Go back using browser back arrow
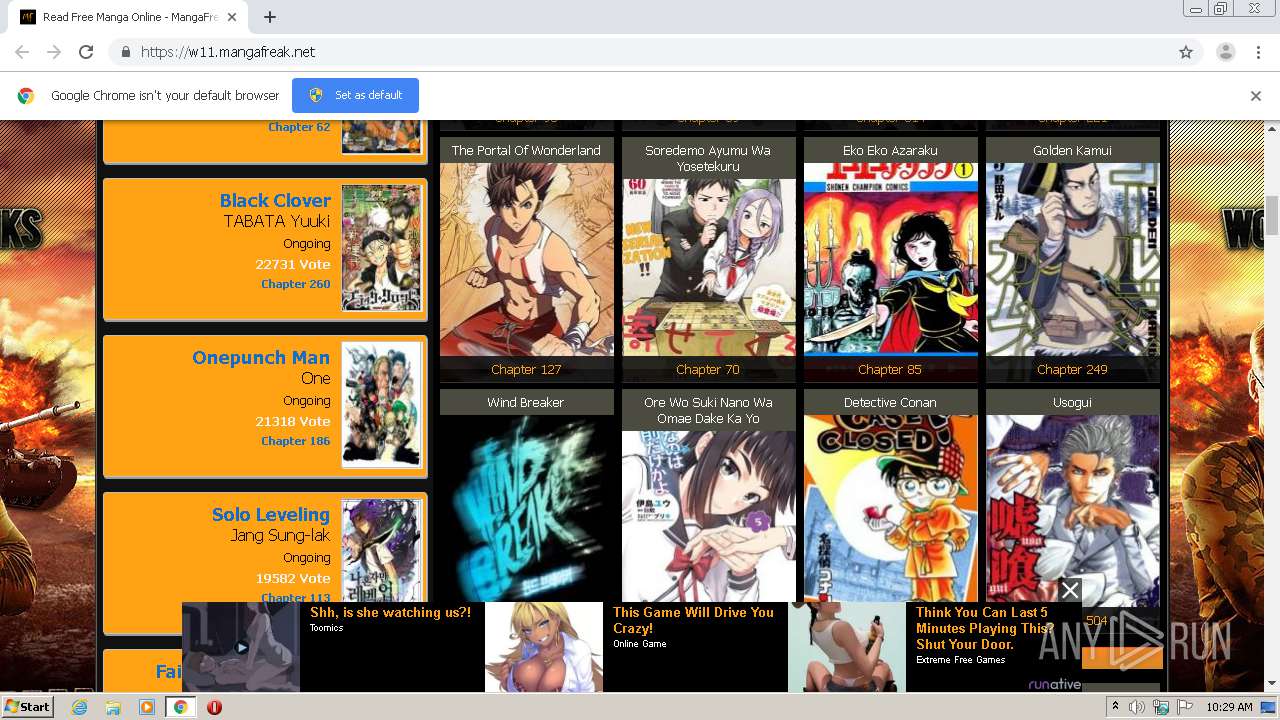Screen dimensions: 1280x720 coord(22,52)
